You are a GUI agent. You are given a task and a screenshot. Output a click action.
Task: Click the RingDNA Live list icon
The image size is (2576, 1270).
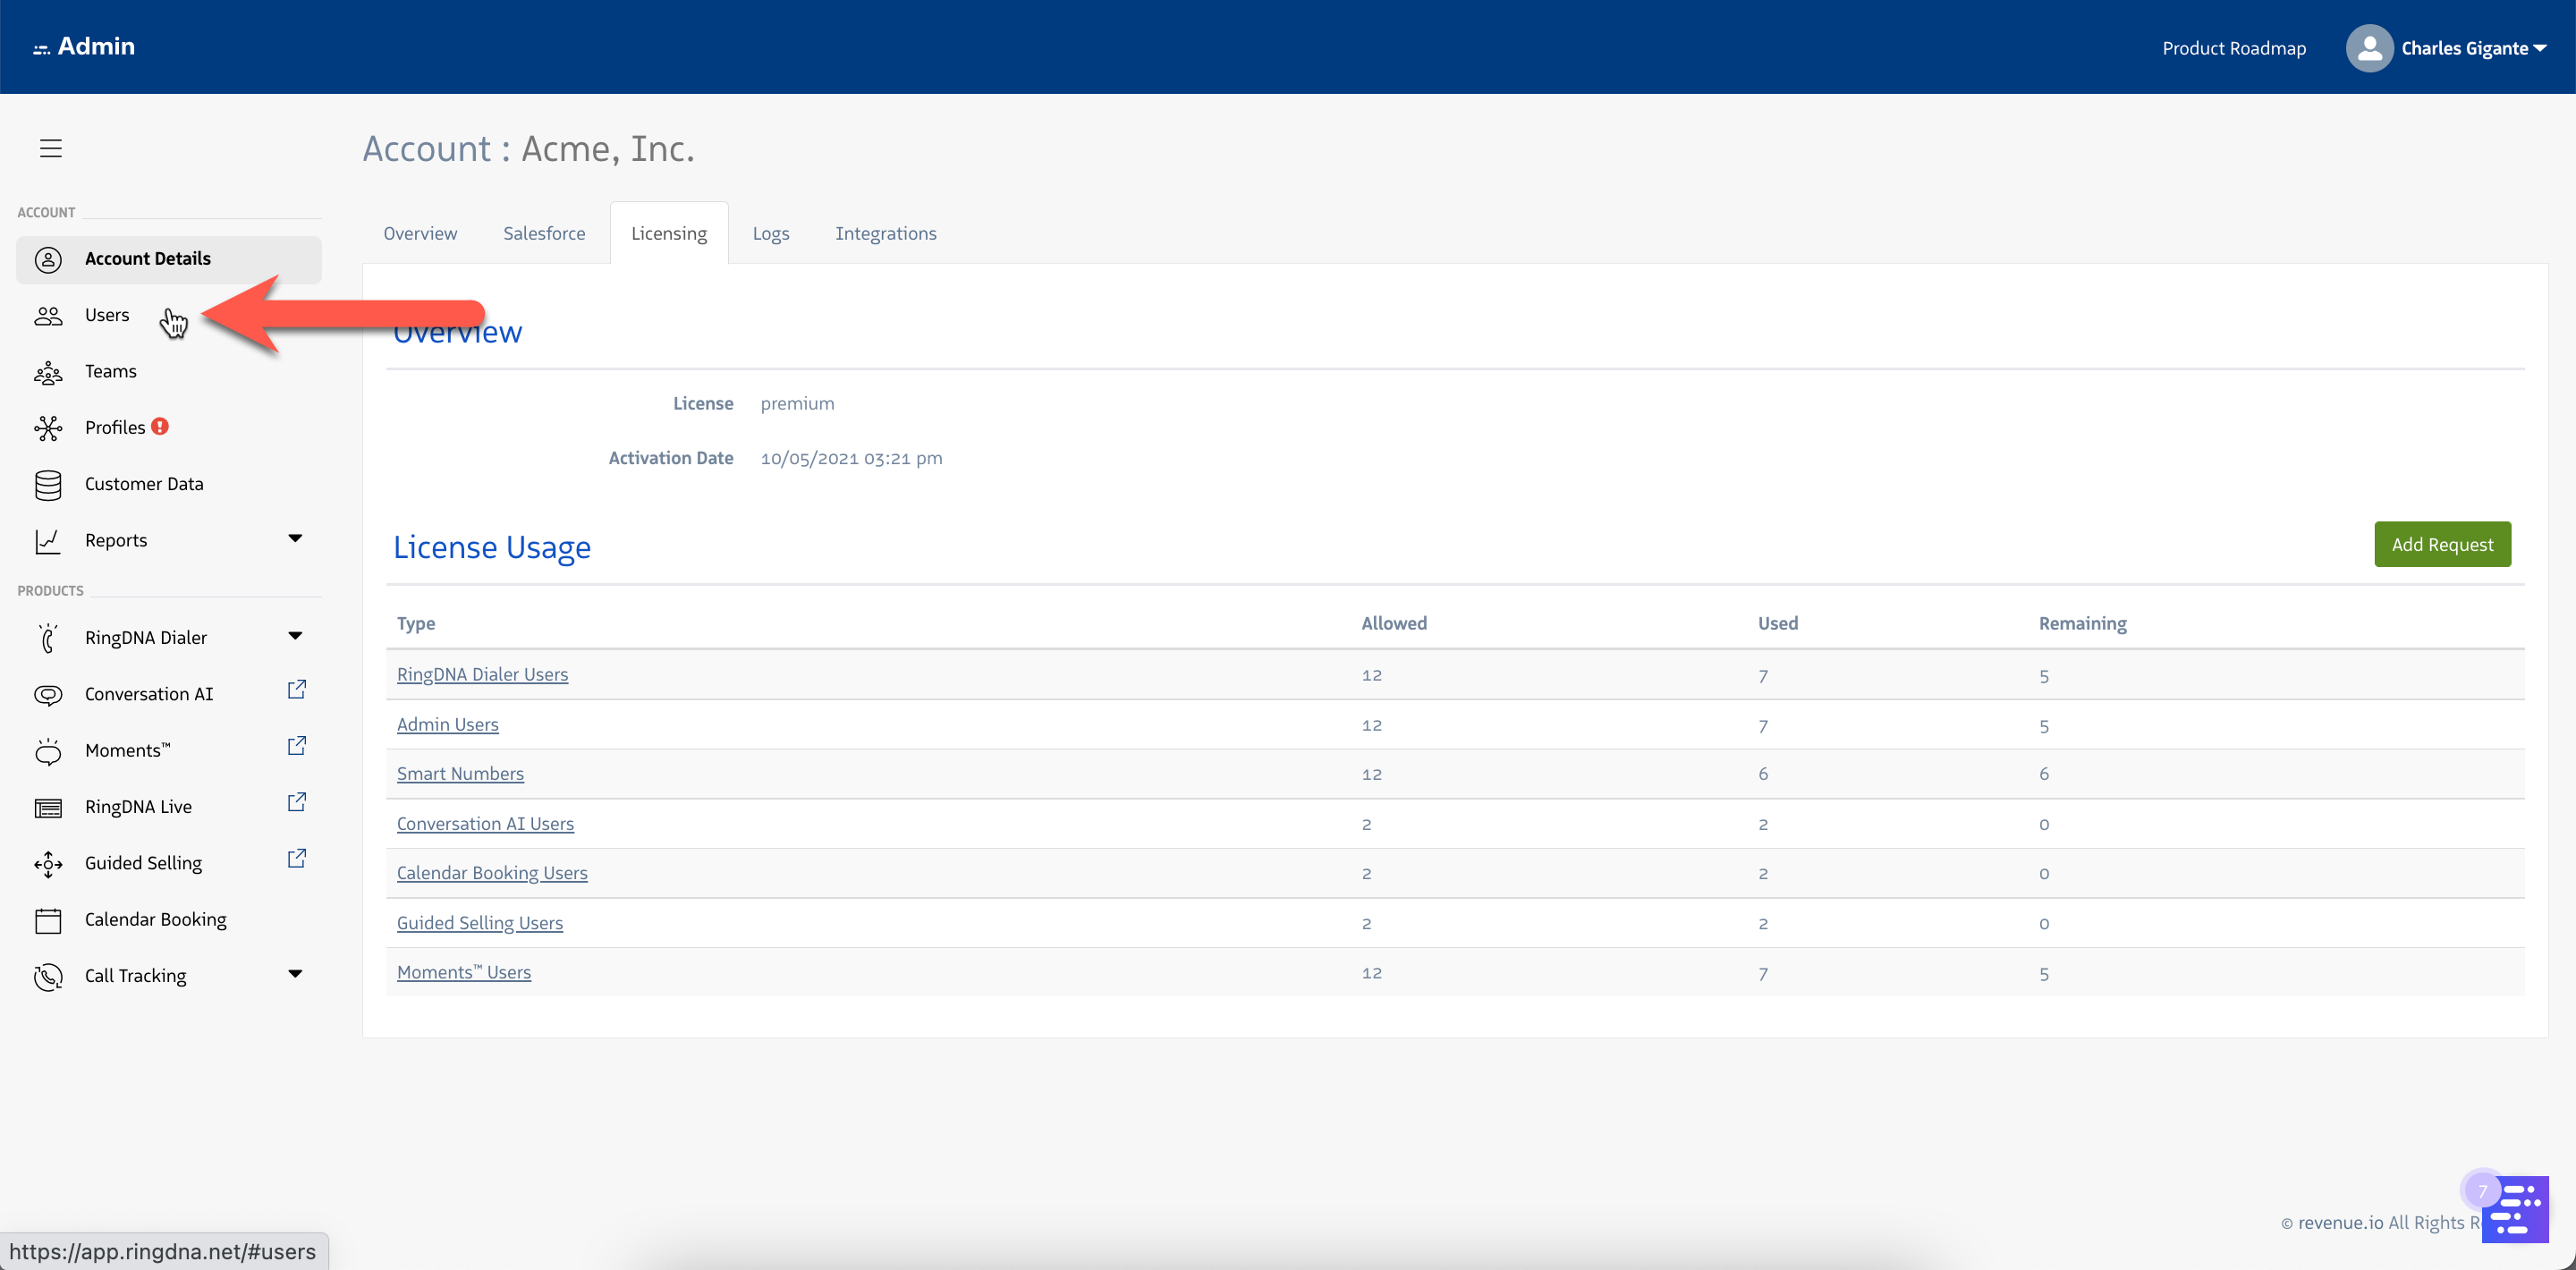pos(48,808)
